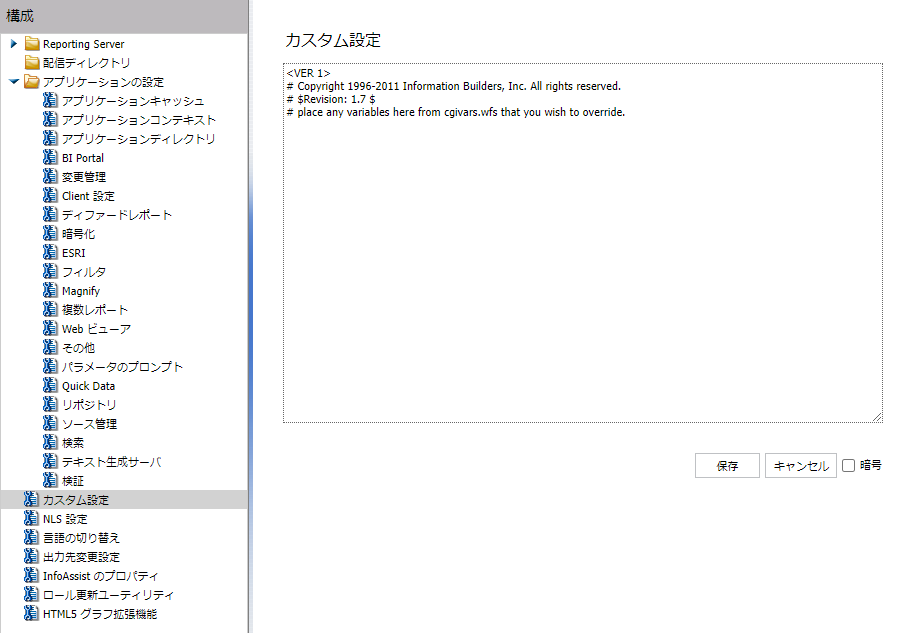Open the ソース管理 label
Image resolution: width=904 pixels, height=633 pixels.
click(x=89, y=424)
